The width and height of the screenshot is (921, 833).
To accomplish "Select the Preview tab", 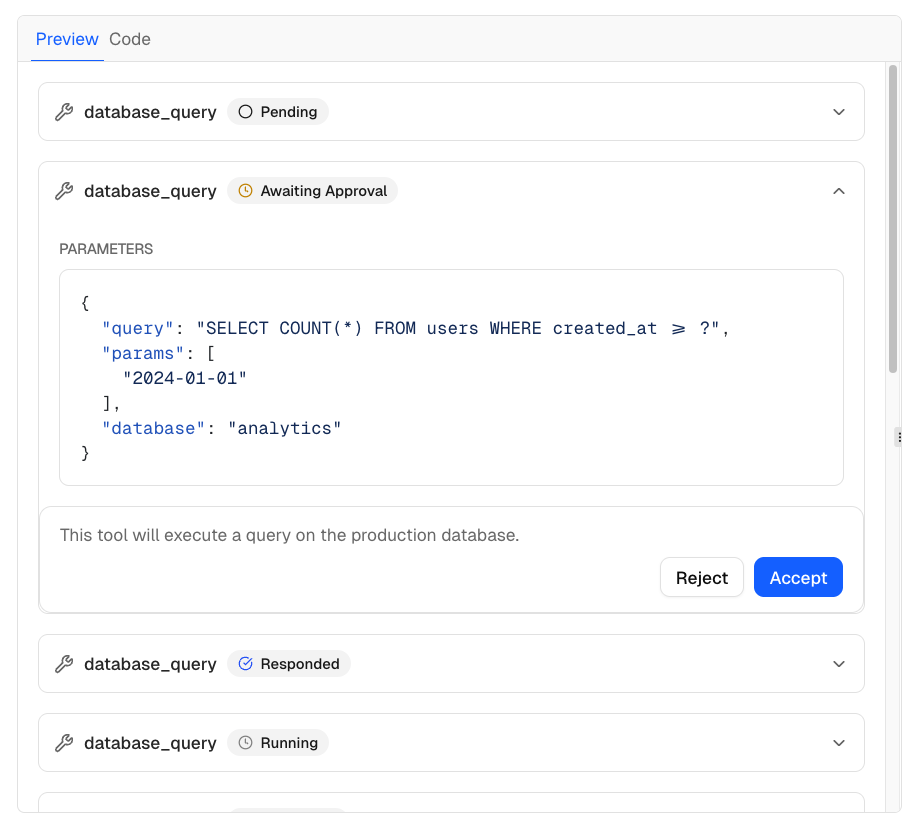I will coord(67,39).
